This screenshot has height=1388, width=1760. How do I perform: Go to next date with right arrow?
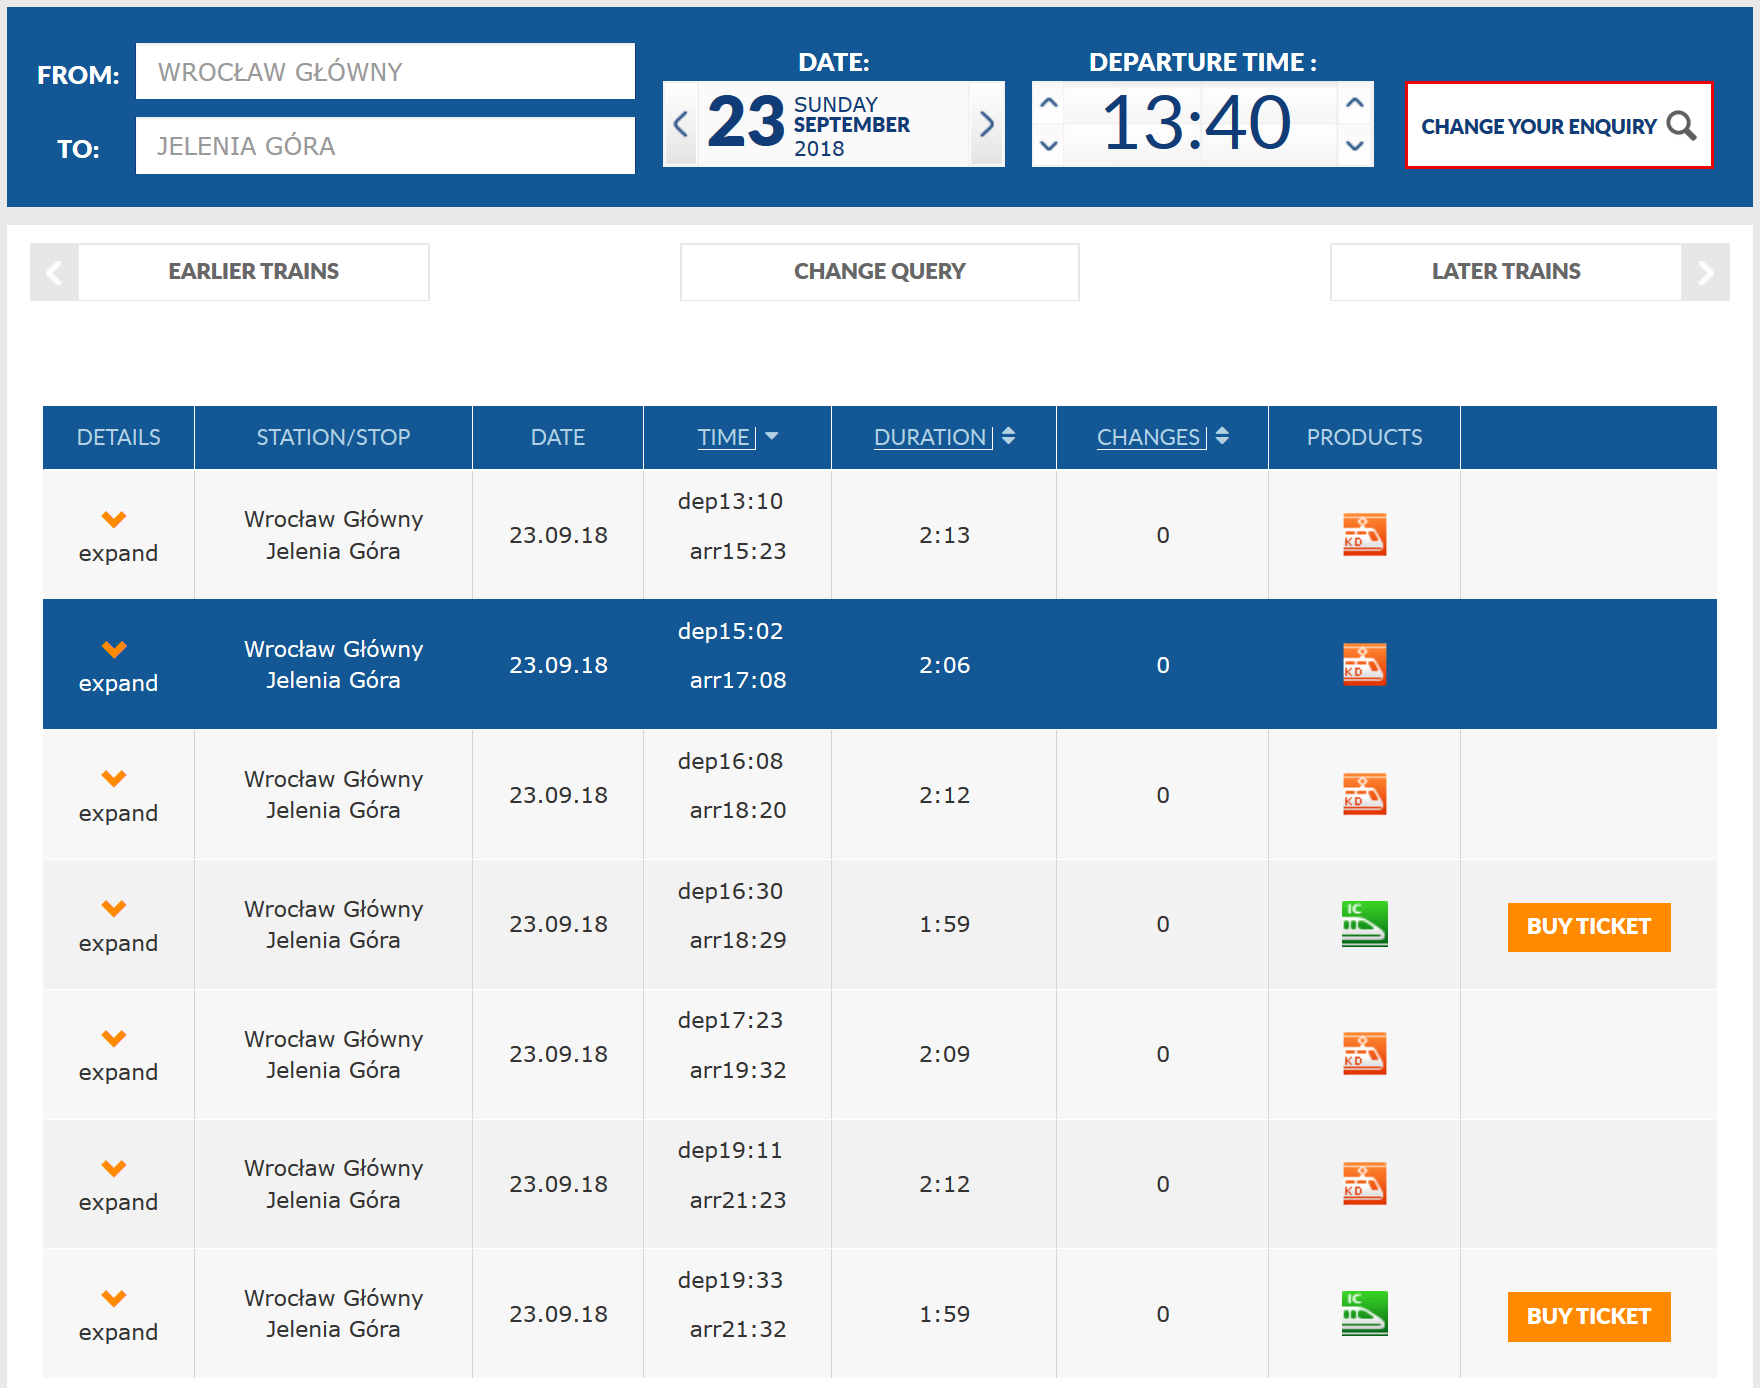pyautogui.click(x=986, y=124)
